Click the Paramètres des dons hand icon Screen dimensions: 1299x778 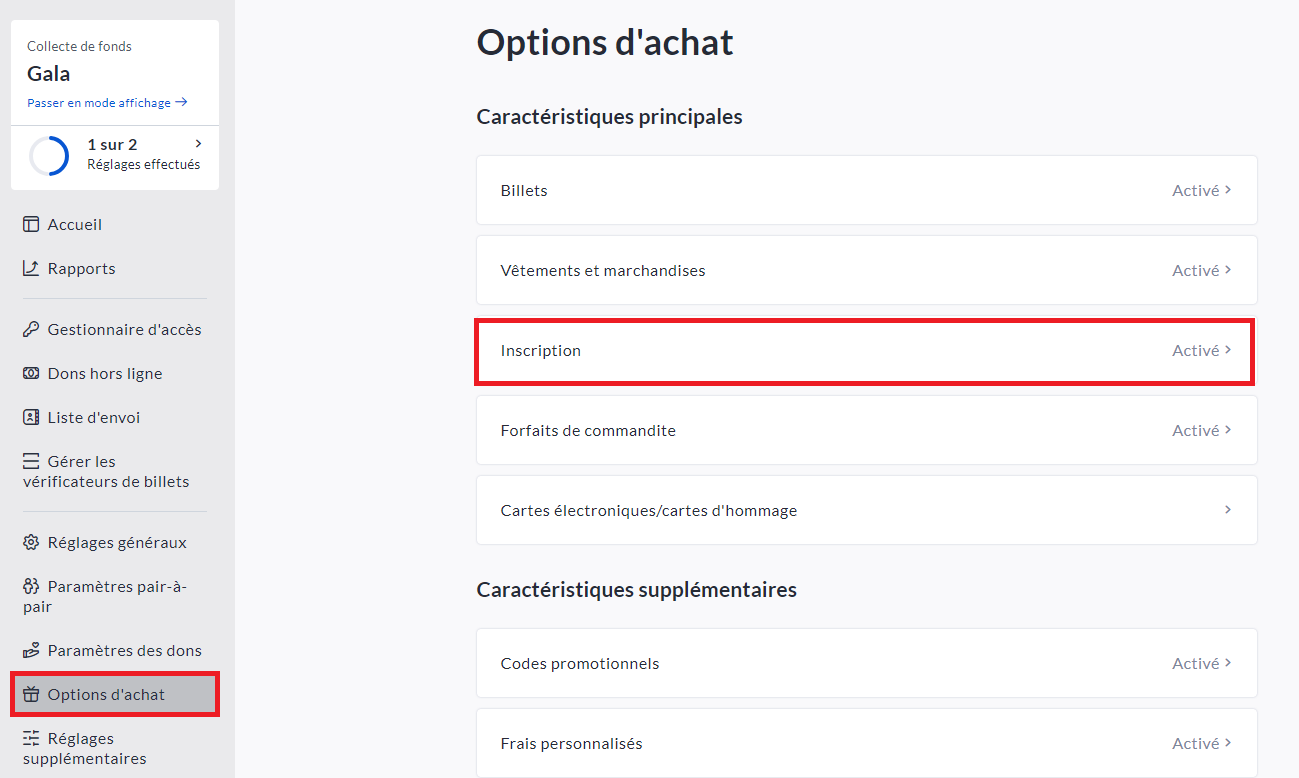tap(31, 651)
